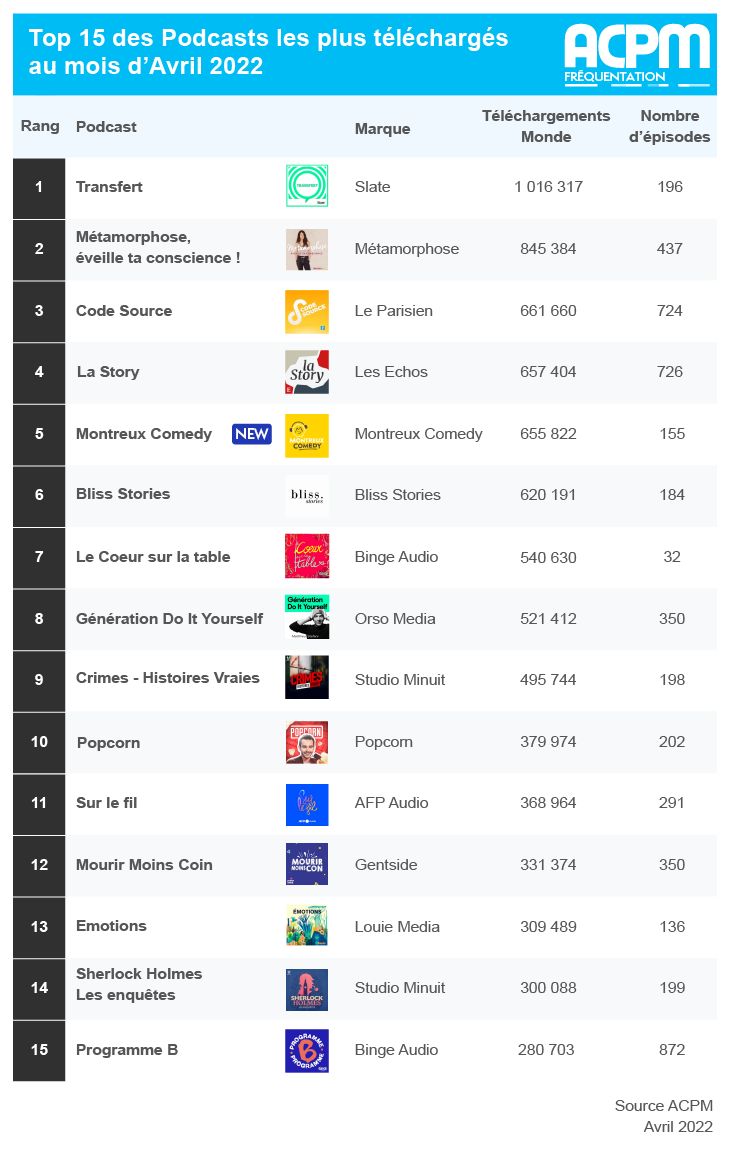Click the Transfert podcast cover icon
The width and height of the screenshot is (729, 1157).
tap(307, 186)
